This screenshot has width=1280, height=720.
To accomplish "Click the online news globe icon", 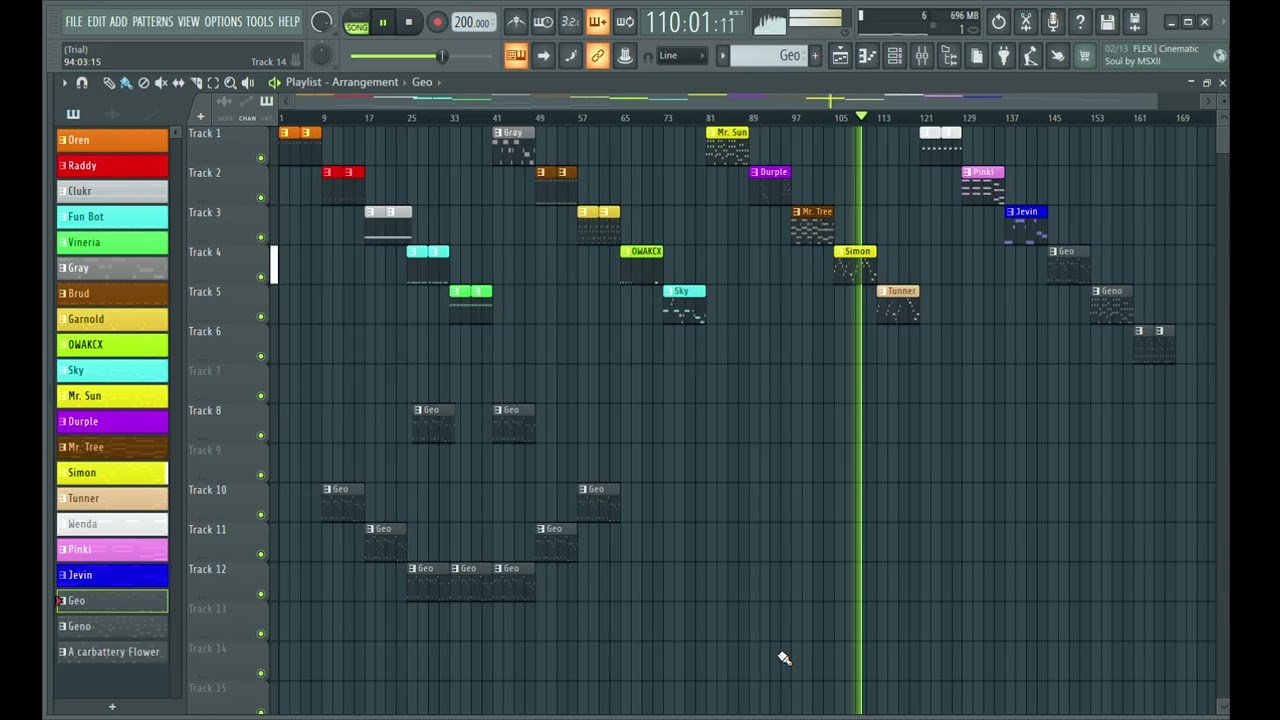I will tap(1219, 56).
